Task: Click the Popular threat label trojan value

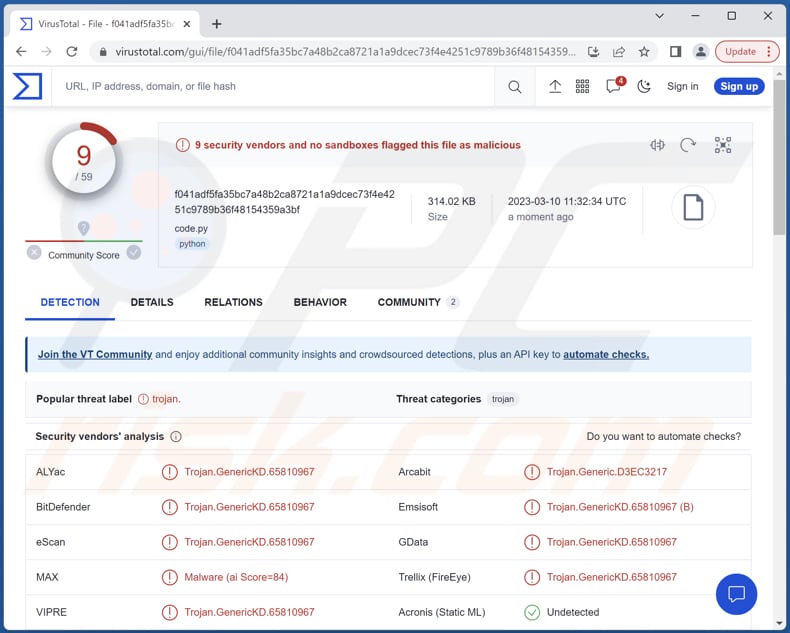Action: (166, 400)
